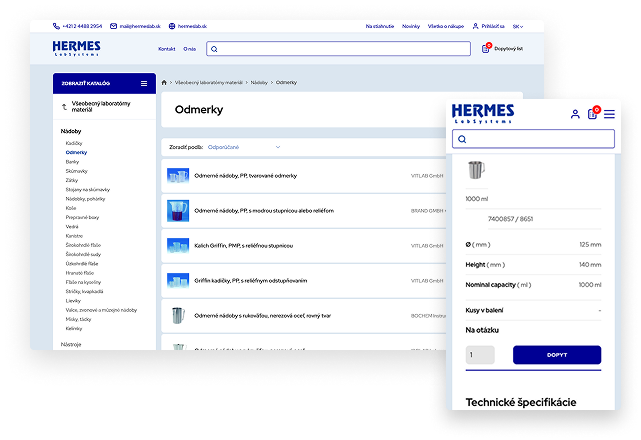This screenshot has height=440, width=641.
Task: Open the Nástroje category in the sidebar
Action: pos(71,345)
